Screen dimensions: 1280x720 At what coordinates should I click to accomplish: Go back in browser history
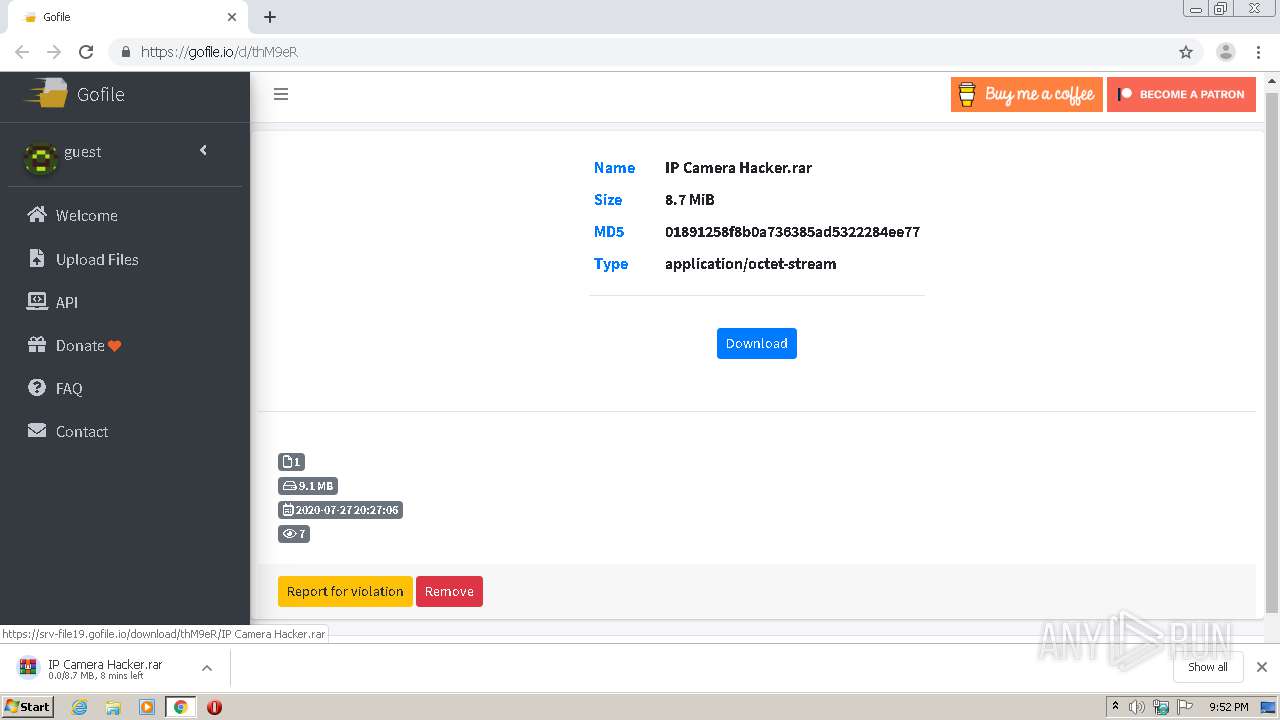click(22, 52)
